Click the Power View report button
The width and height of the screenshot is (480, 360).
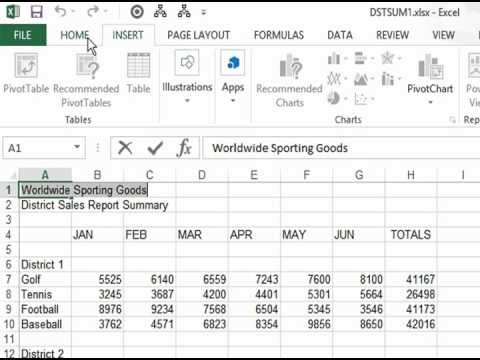[473, 80]
